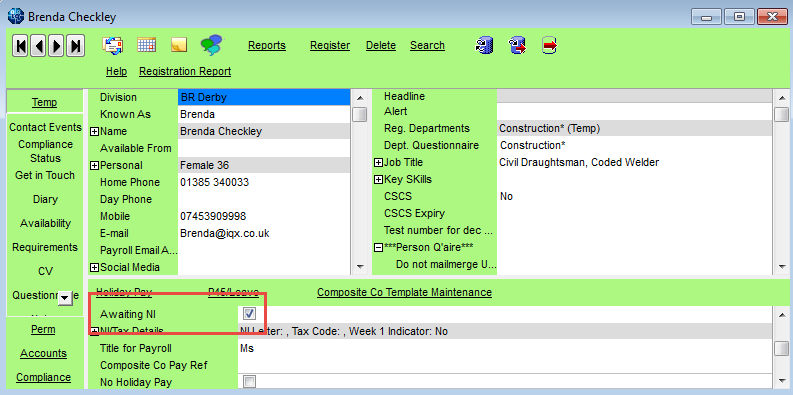
Task: Click the scroll down arrow of payroll panel
Action: tap(781, 381)
